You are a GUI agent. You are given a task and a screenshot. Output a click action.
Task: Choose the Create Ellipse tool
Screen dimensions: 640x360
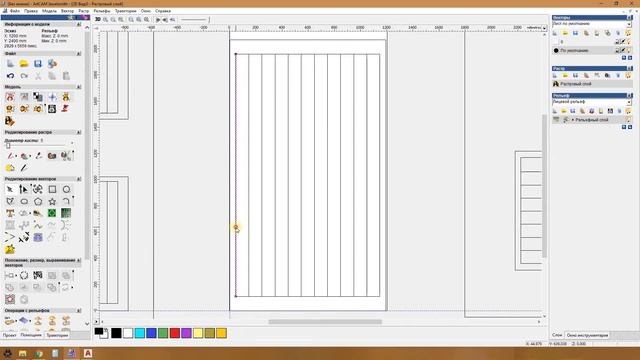pyautogui.click(x=24, y=201)
